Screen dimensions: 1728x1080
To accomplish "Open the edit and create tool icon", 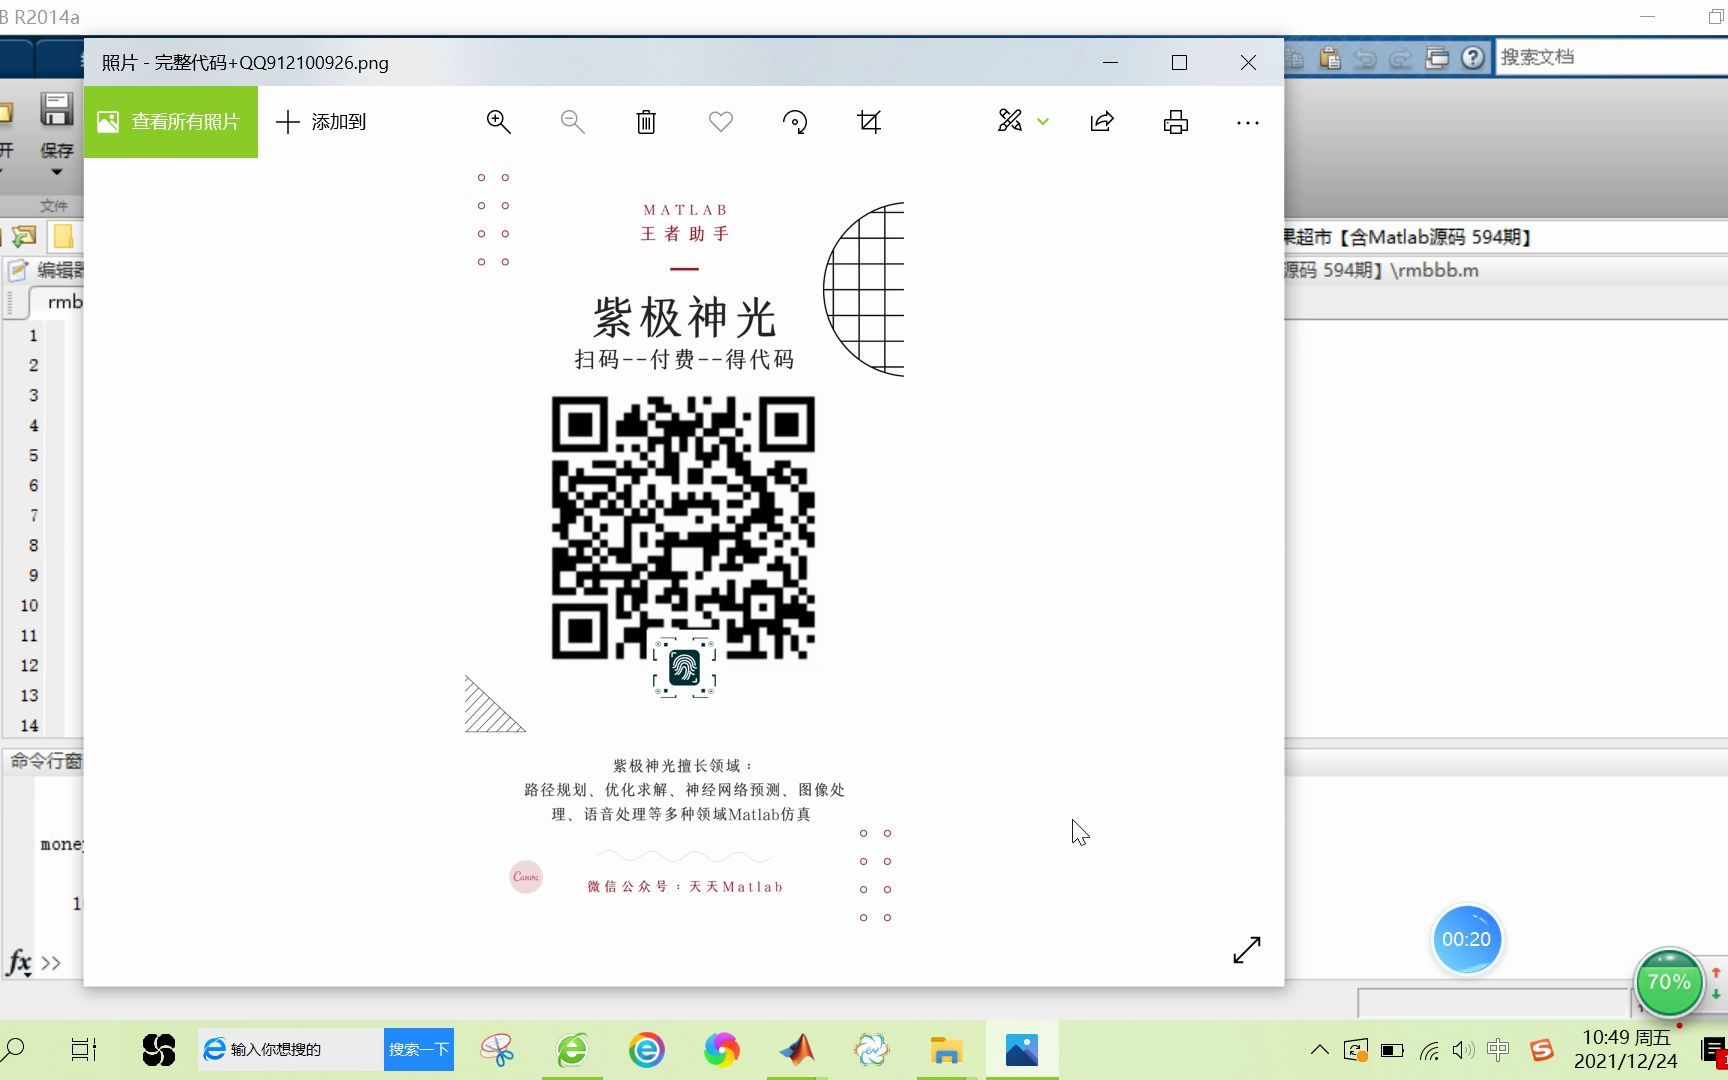I will [x=1010, y=121].
